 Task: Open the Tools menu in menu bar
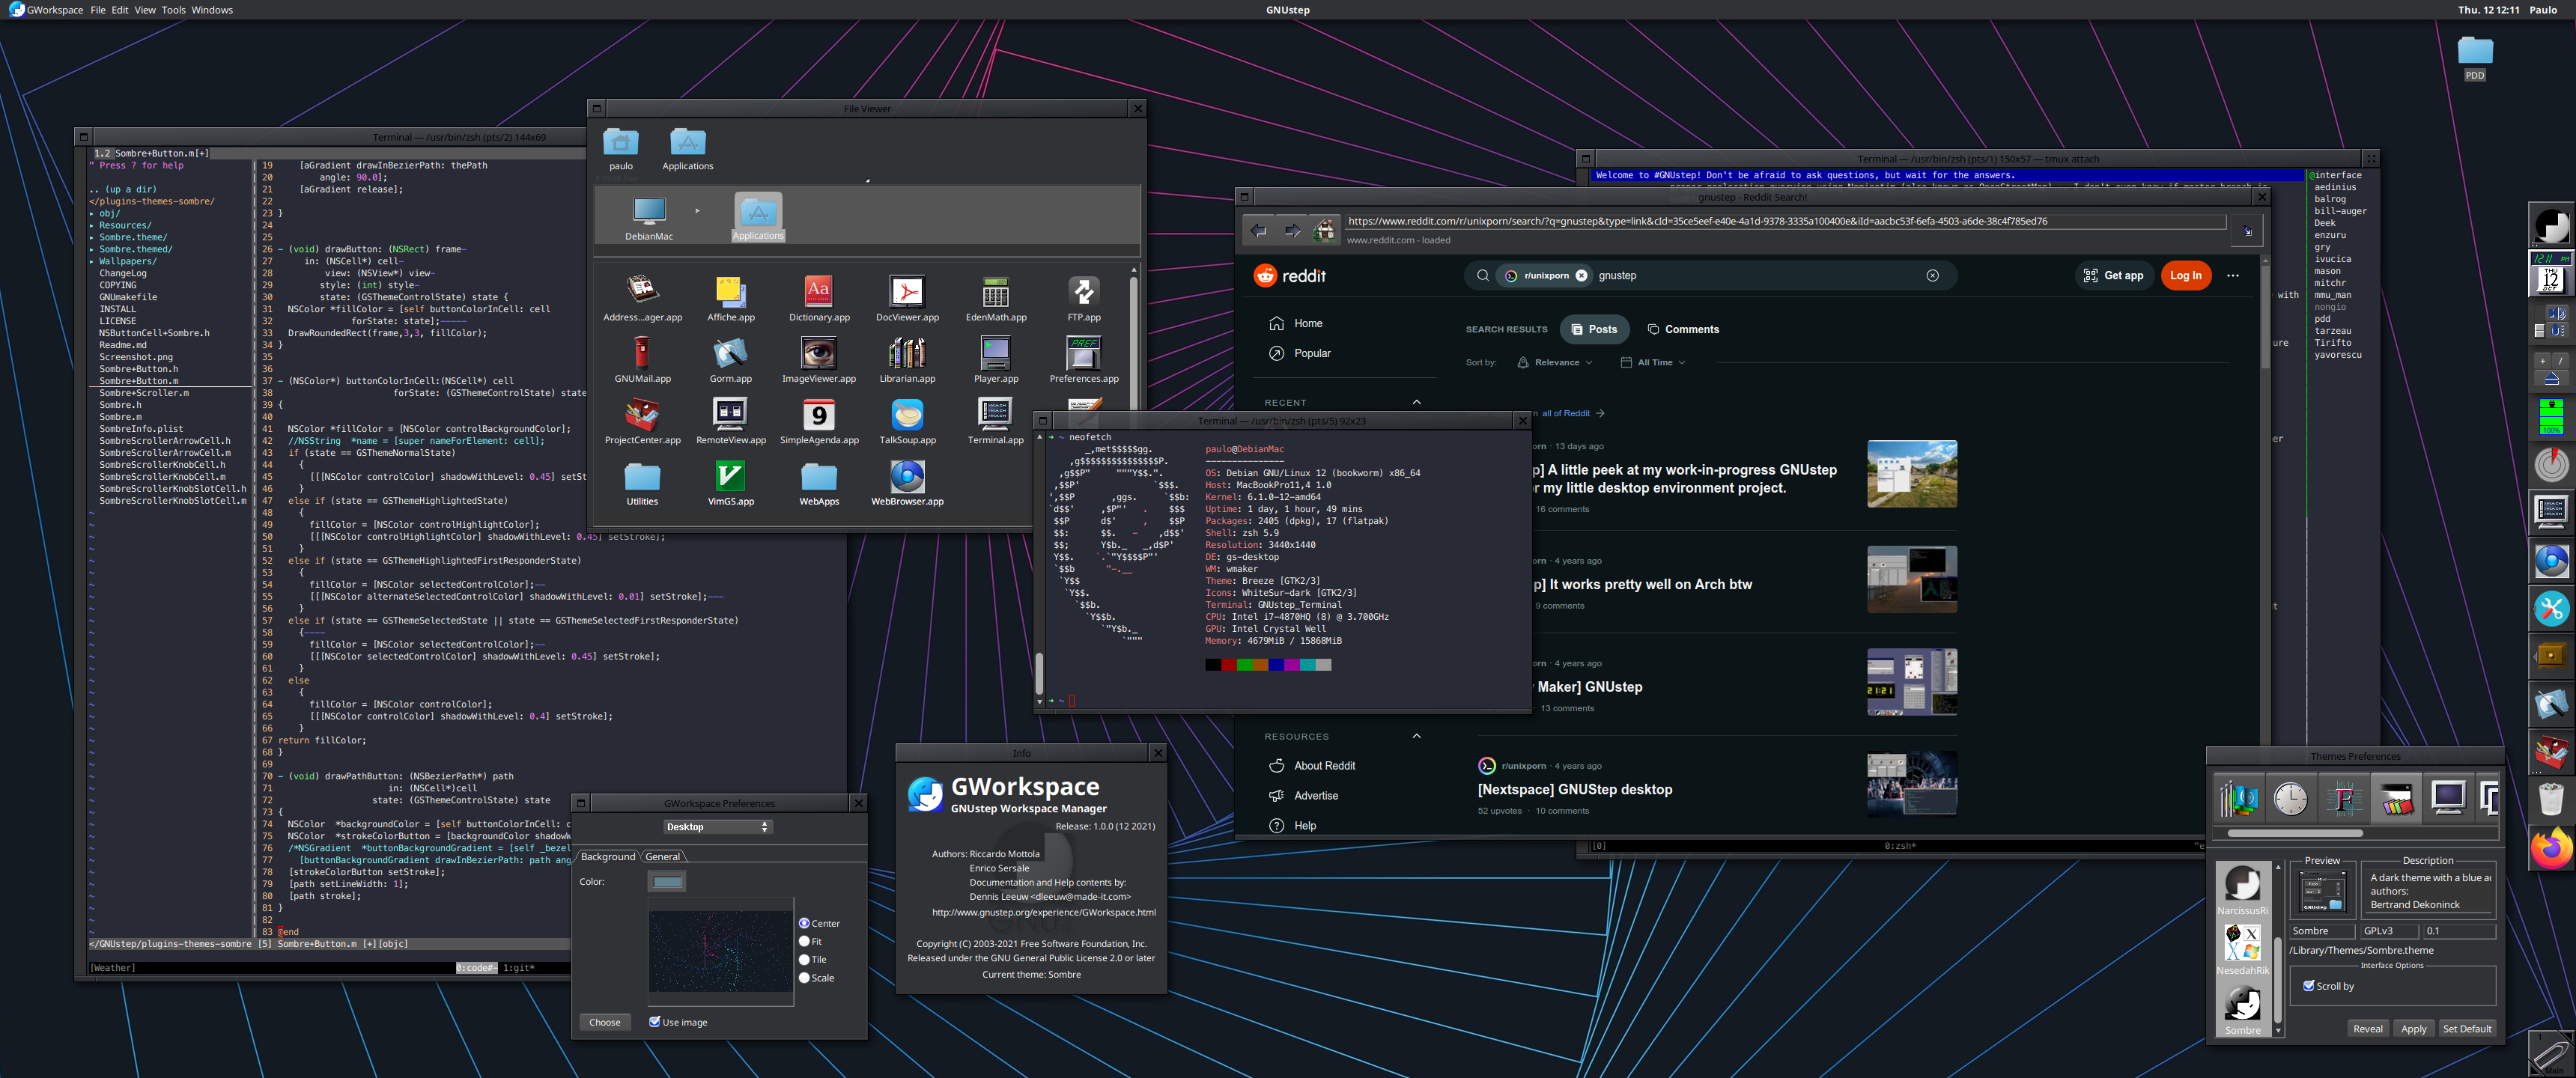(x=173, y=10)
